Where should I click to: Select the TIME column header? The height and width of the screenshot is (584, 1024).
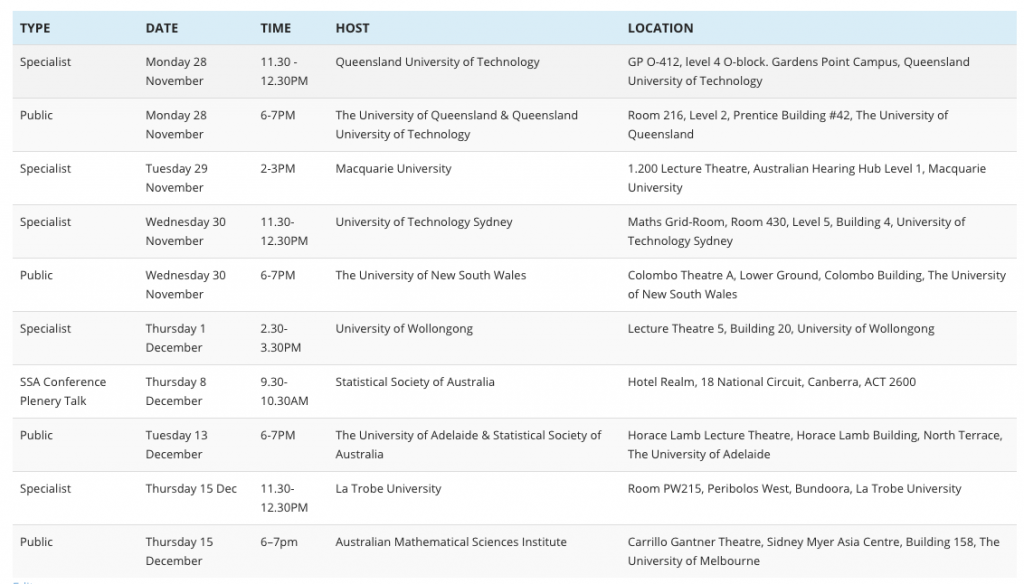[x=276, y=28]
